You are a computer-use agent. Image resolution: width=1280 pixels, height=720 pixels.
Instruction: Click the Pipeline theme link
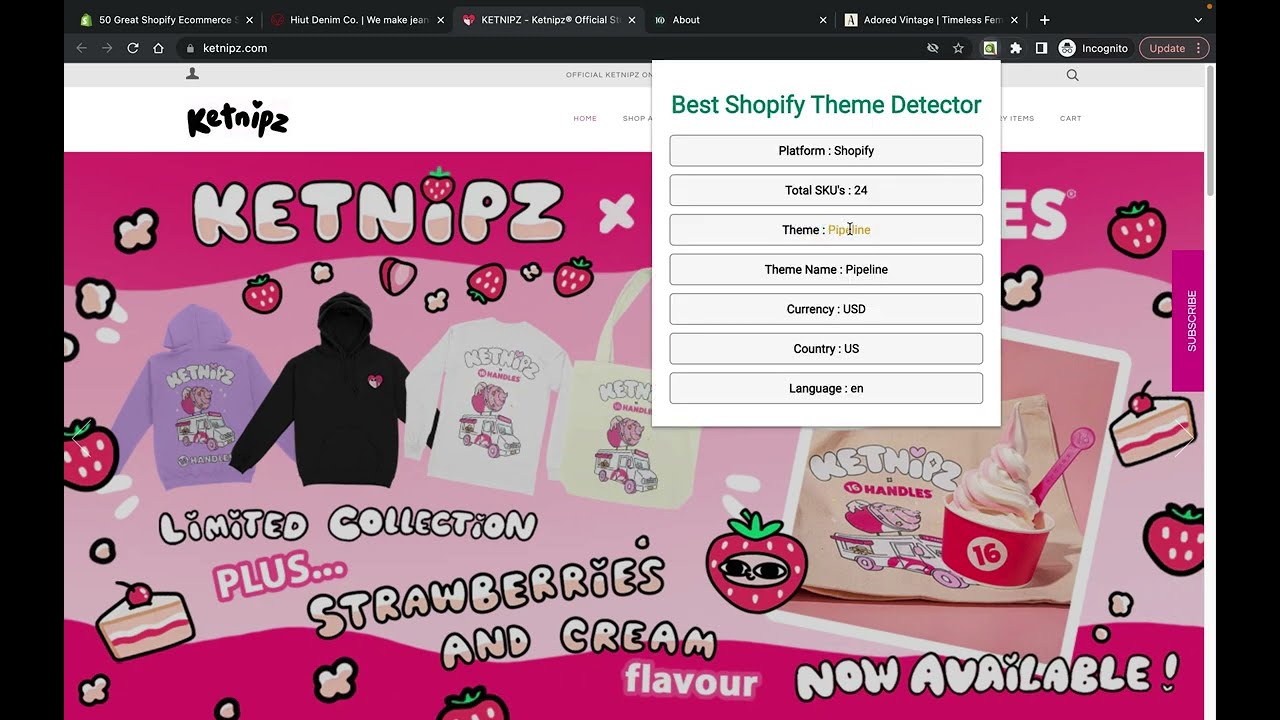[849, 230]
